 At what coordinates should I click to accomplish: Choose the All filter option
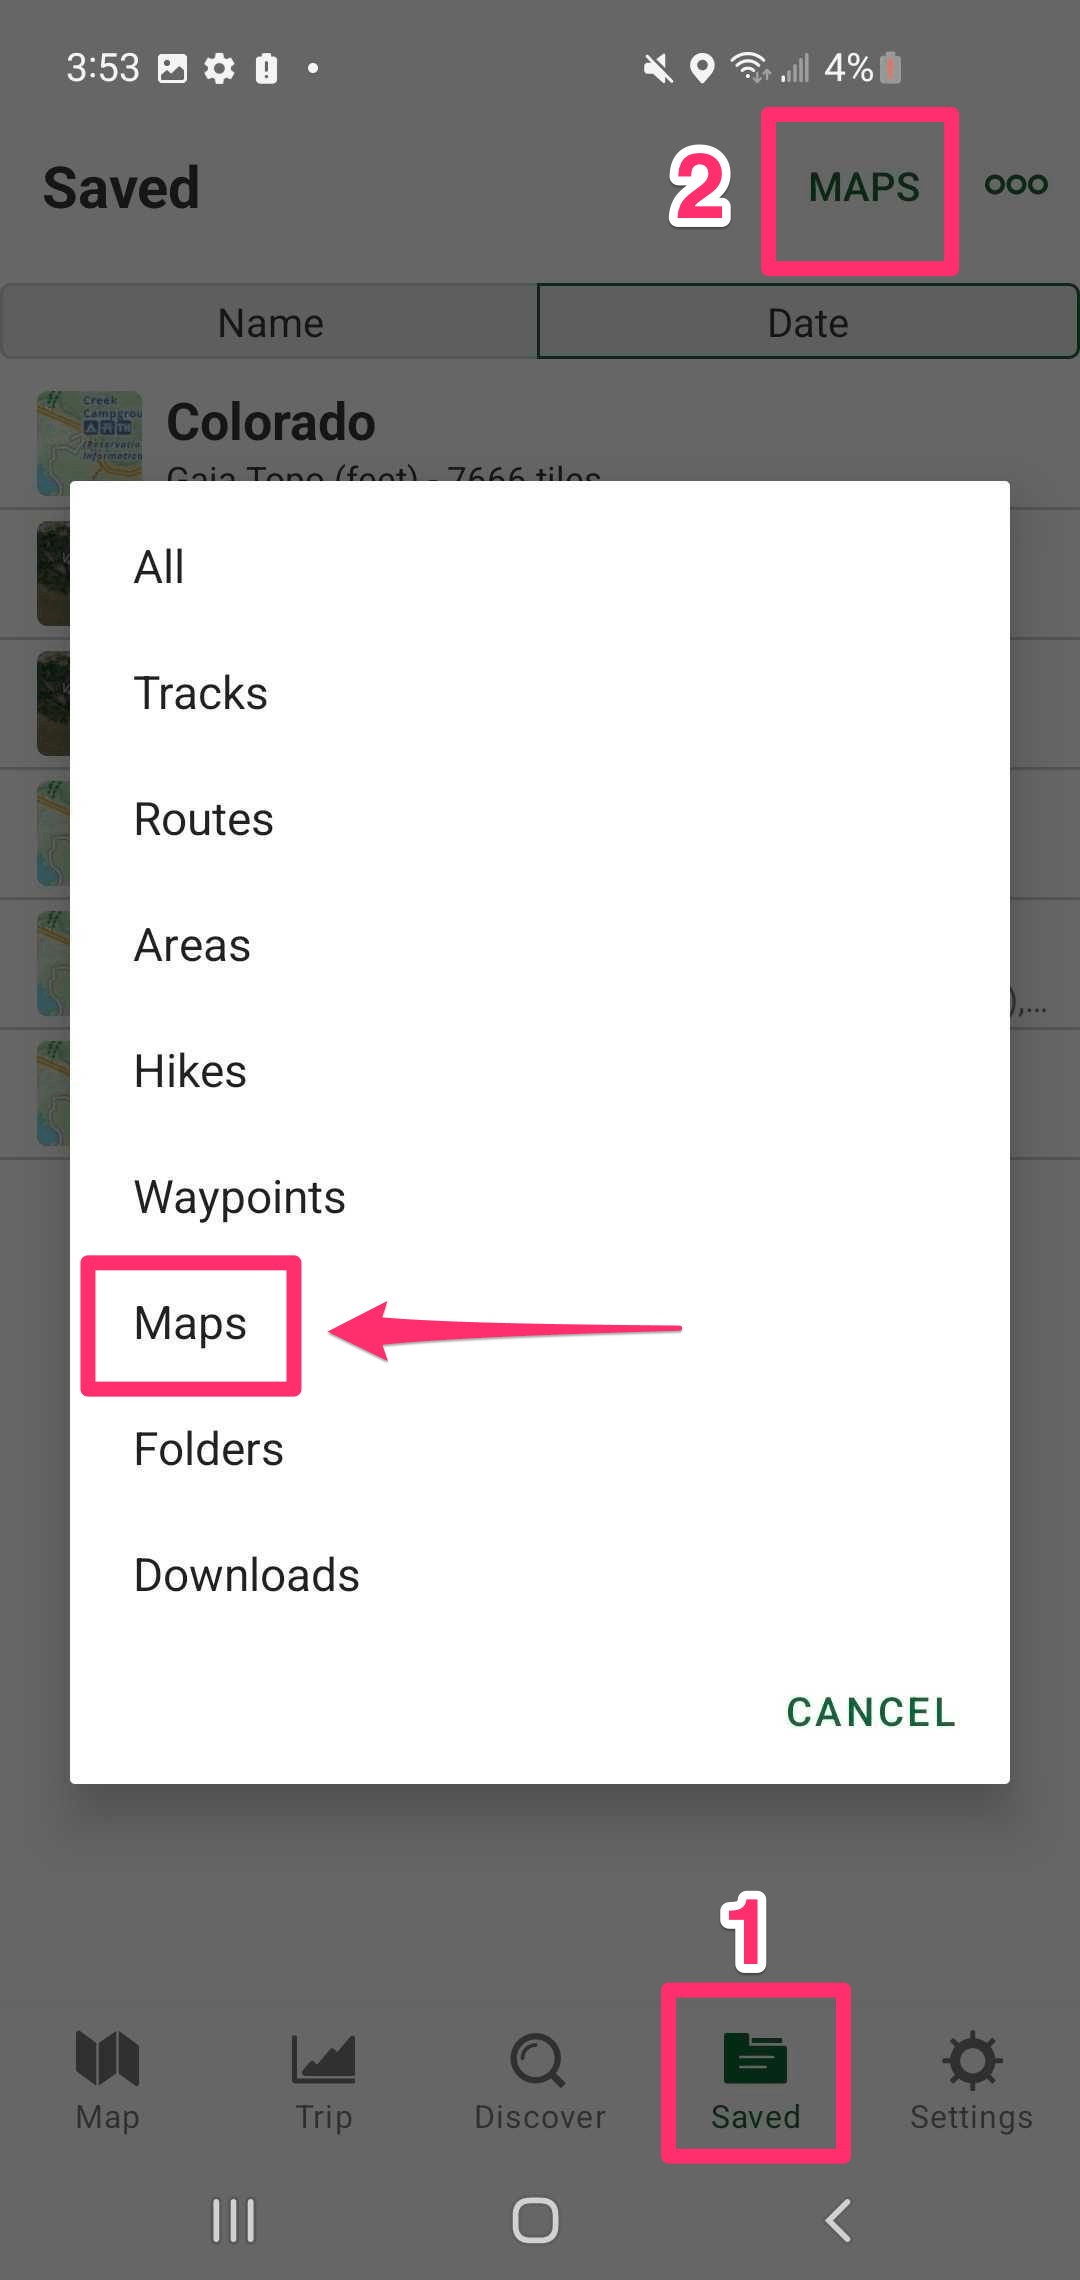point(159,566)
